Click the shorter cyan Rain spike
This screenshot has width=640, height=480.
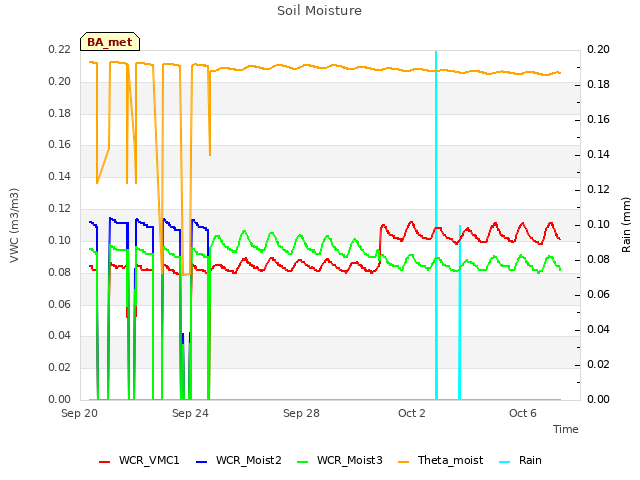pos(460,312)
